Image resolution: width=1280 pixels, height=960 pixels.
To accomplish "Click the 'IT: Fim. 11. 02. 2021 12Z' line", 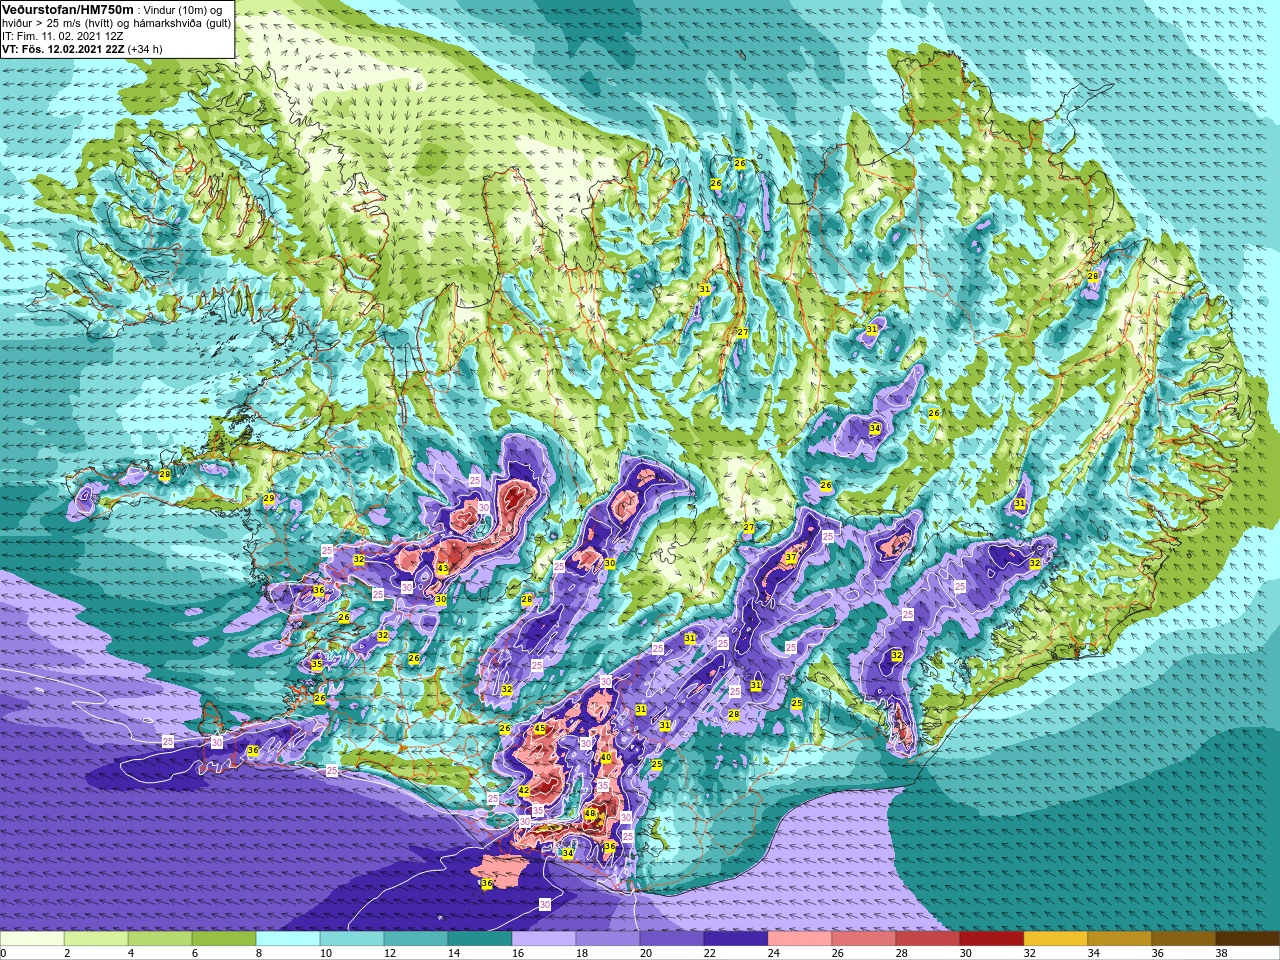I will (x=63, y=35).
